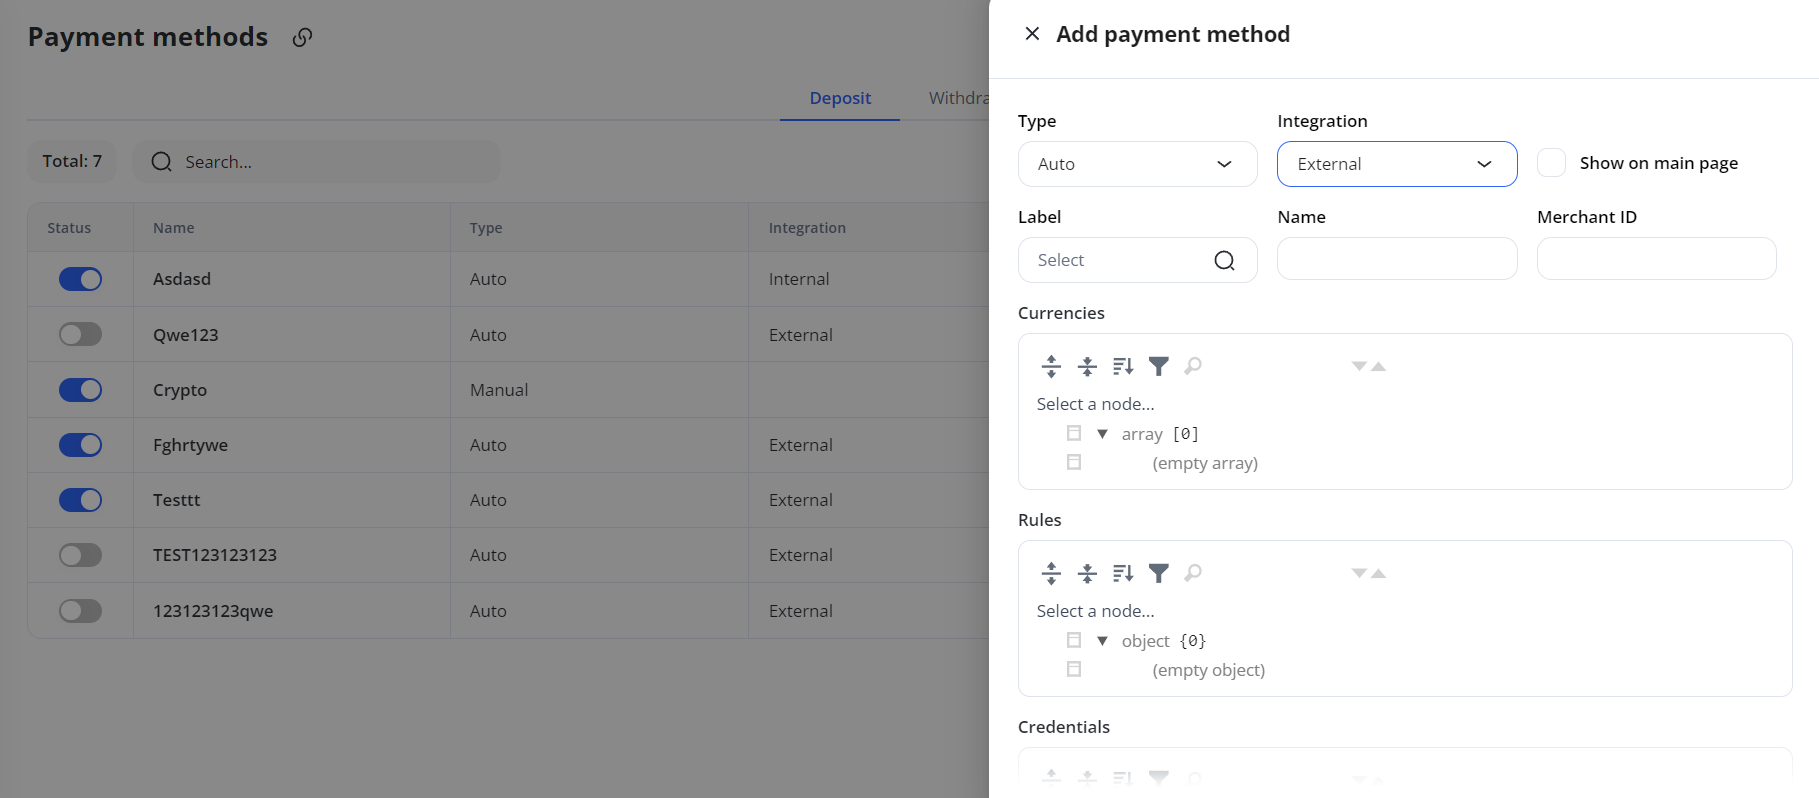The width and height of the screenshot is (1819, 798).
Task: Previous result arrow in Currencies editor
Action: [x=1378, y=366]
